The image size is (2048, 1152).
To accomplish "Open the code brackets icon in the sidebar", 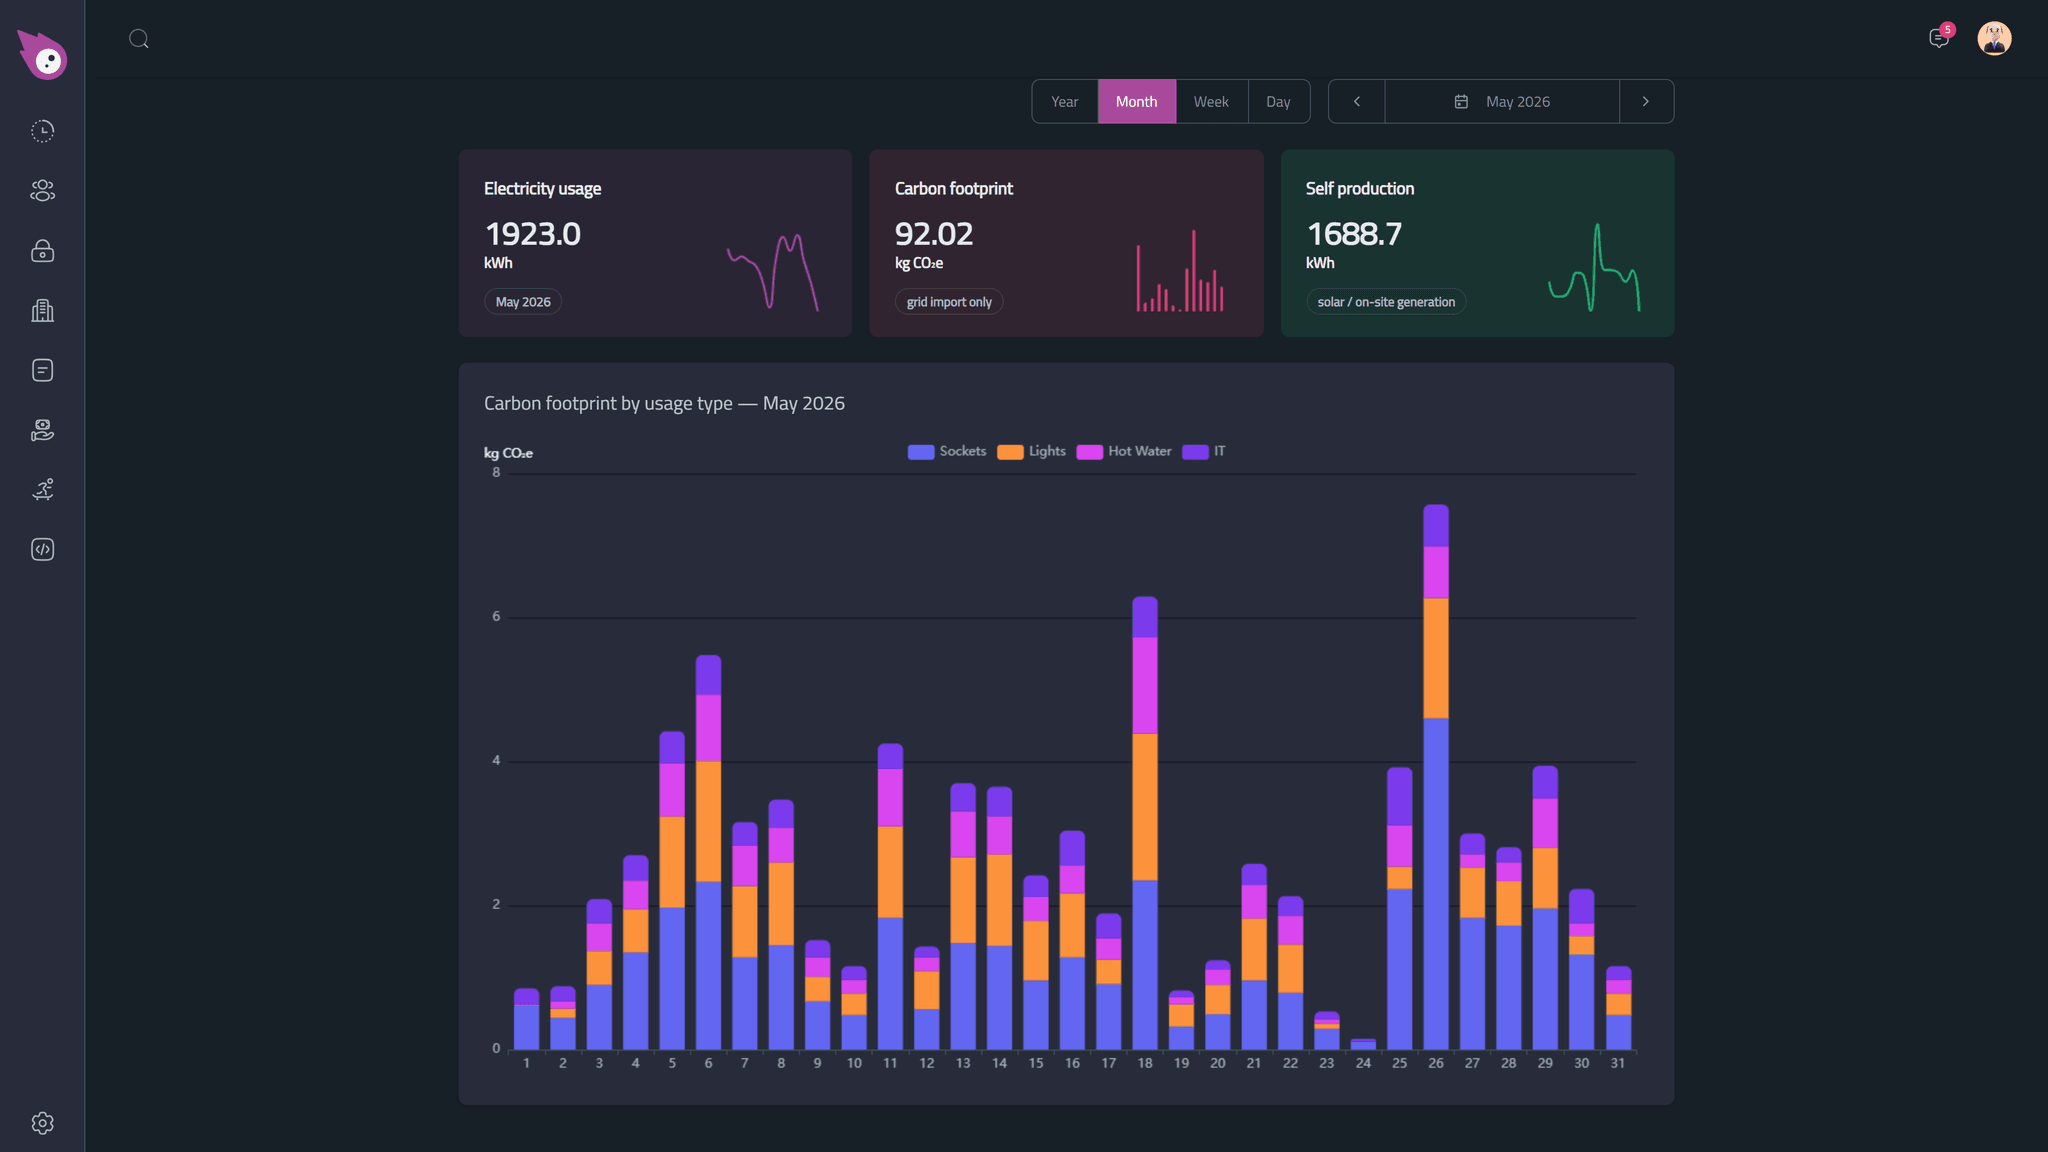I will (42, 550).
